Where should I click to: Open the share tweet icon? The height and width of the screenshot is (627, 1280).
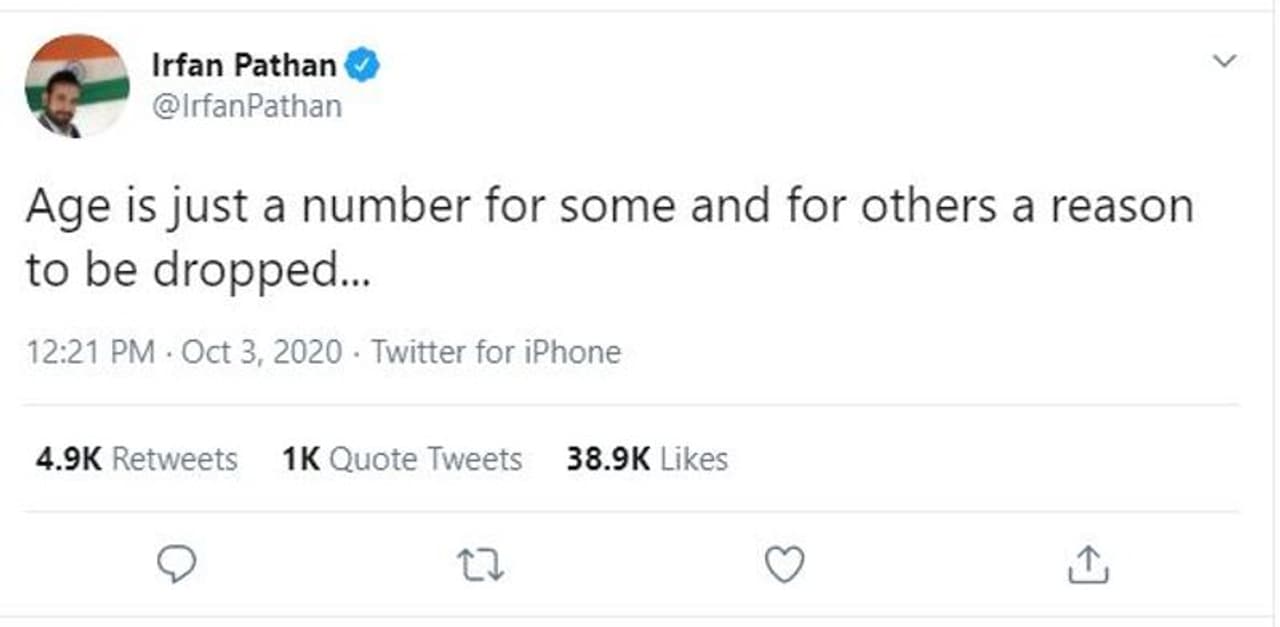point(1088,566)
